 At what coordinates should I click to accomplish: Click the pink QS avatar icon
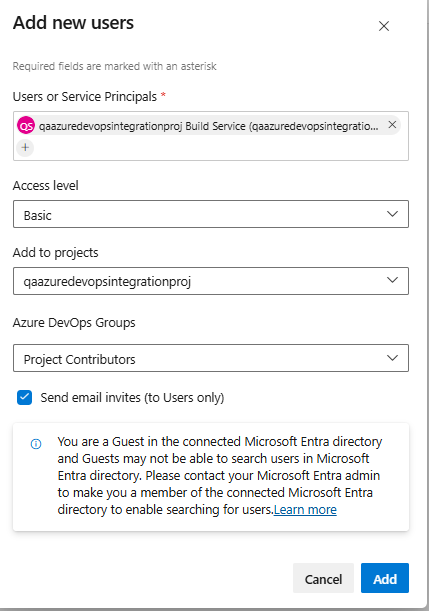click(26, 125)
